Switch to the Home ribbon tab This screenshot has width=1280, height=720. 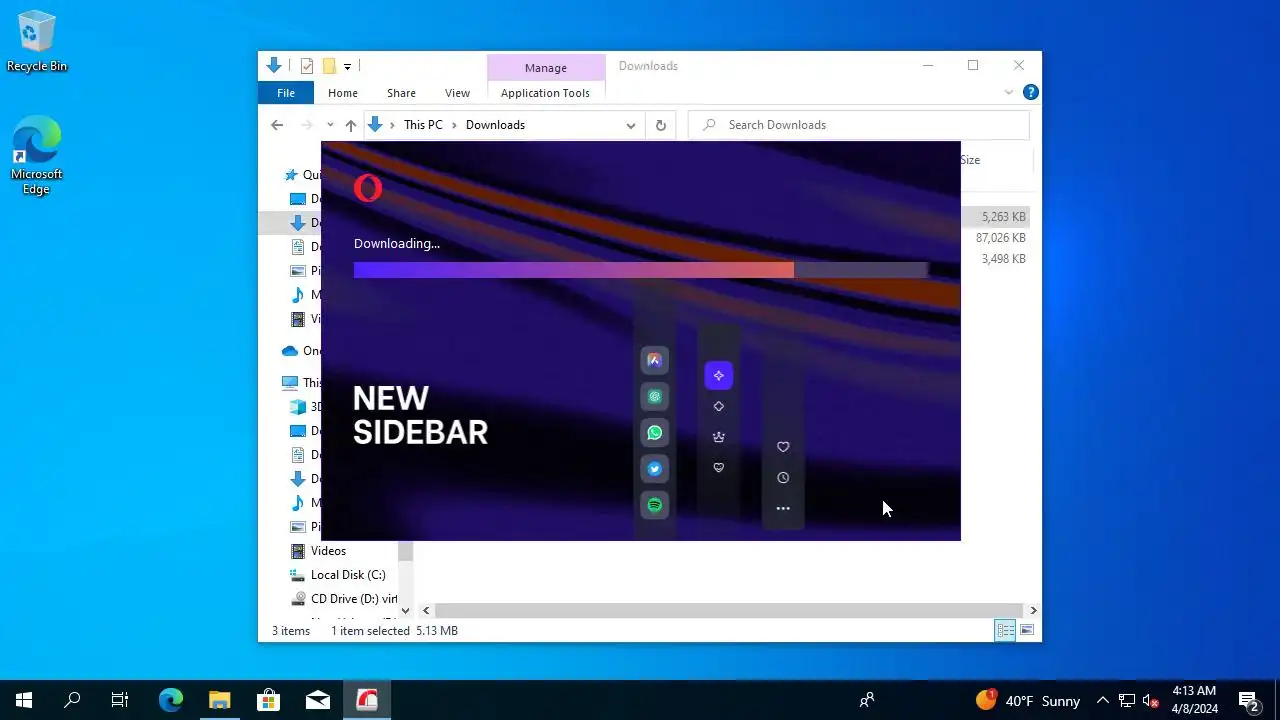click(343, 93)
